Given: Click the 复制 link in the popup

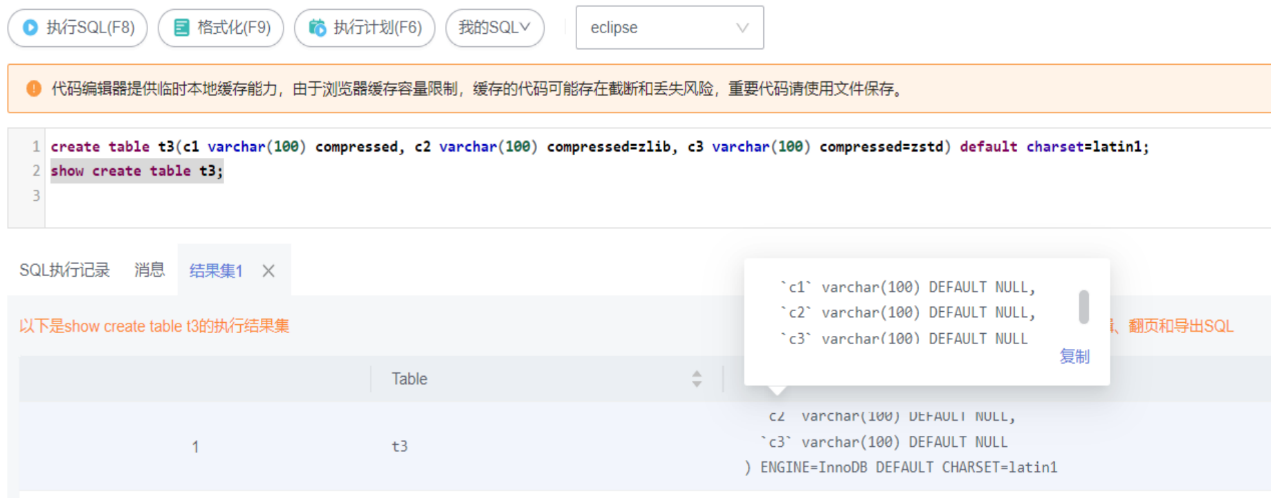Looking at the screenshot, I should pos(1074,357).
